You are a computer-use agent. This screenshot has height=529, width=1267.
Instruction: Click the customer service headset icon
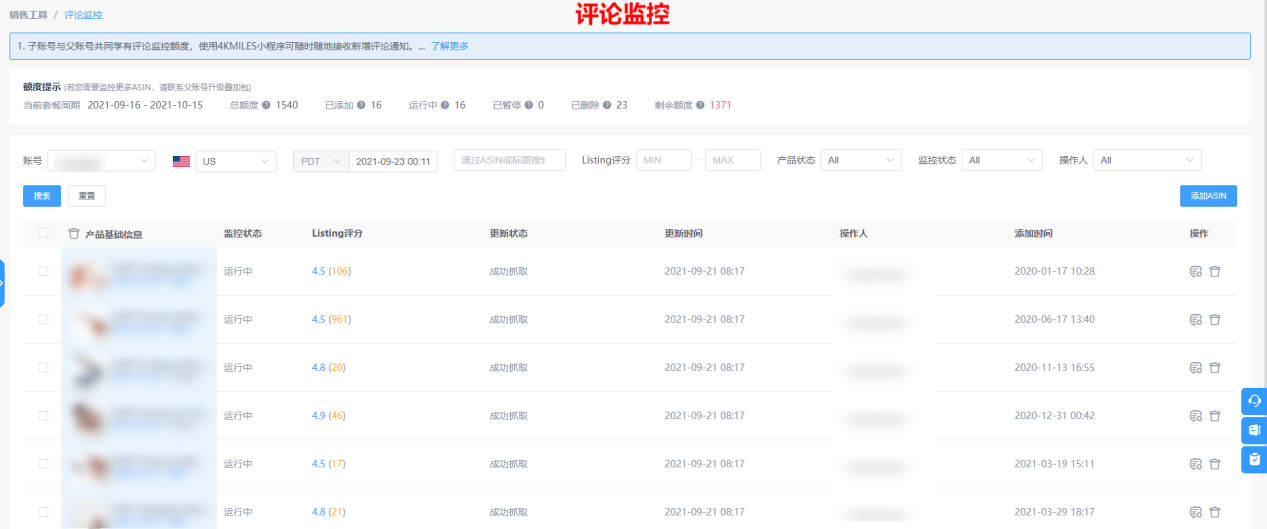pos(1254,401)
